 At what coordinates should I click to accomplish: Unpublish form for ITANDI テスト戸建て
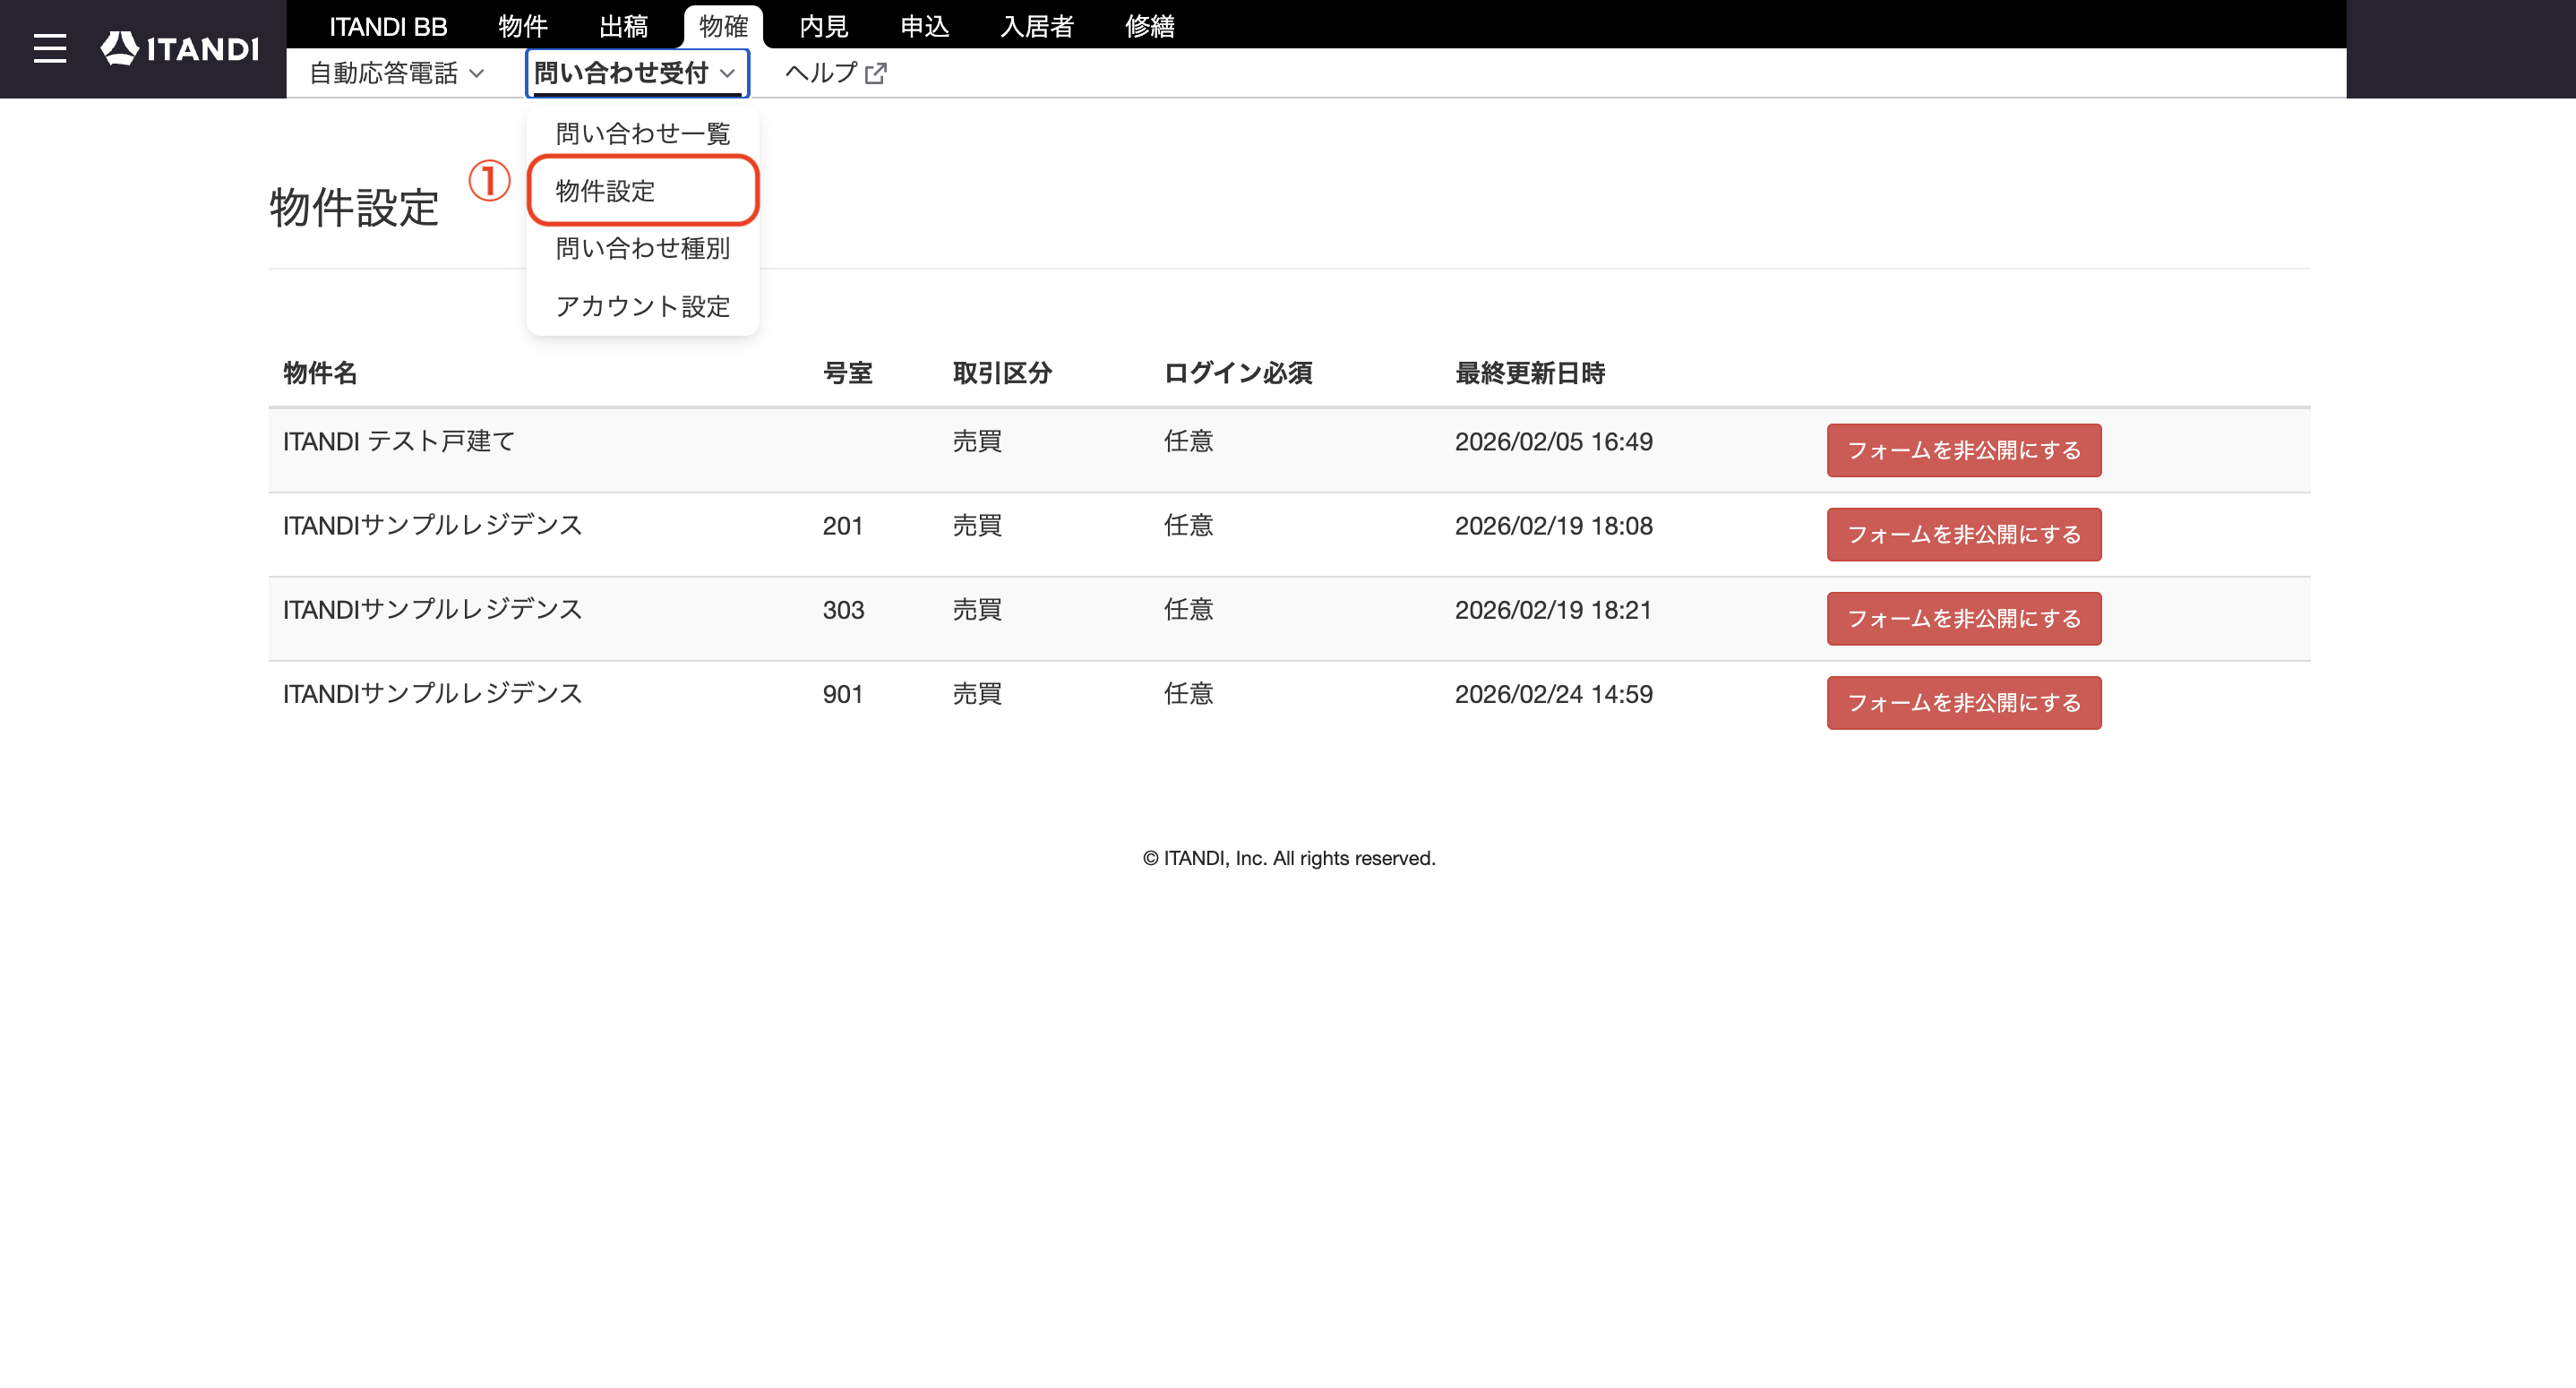coord(1964,450)
